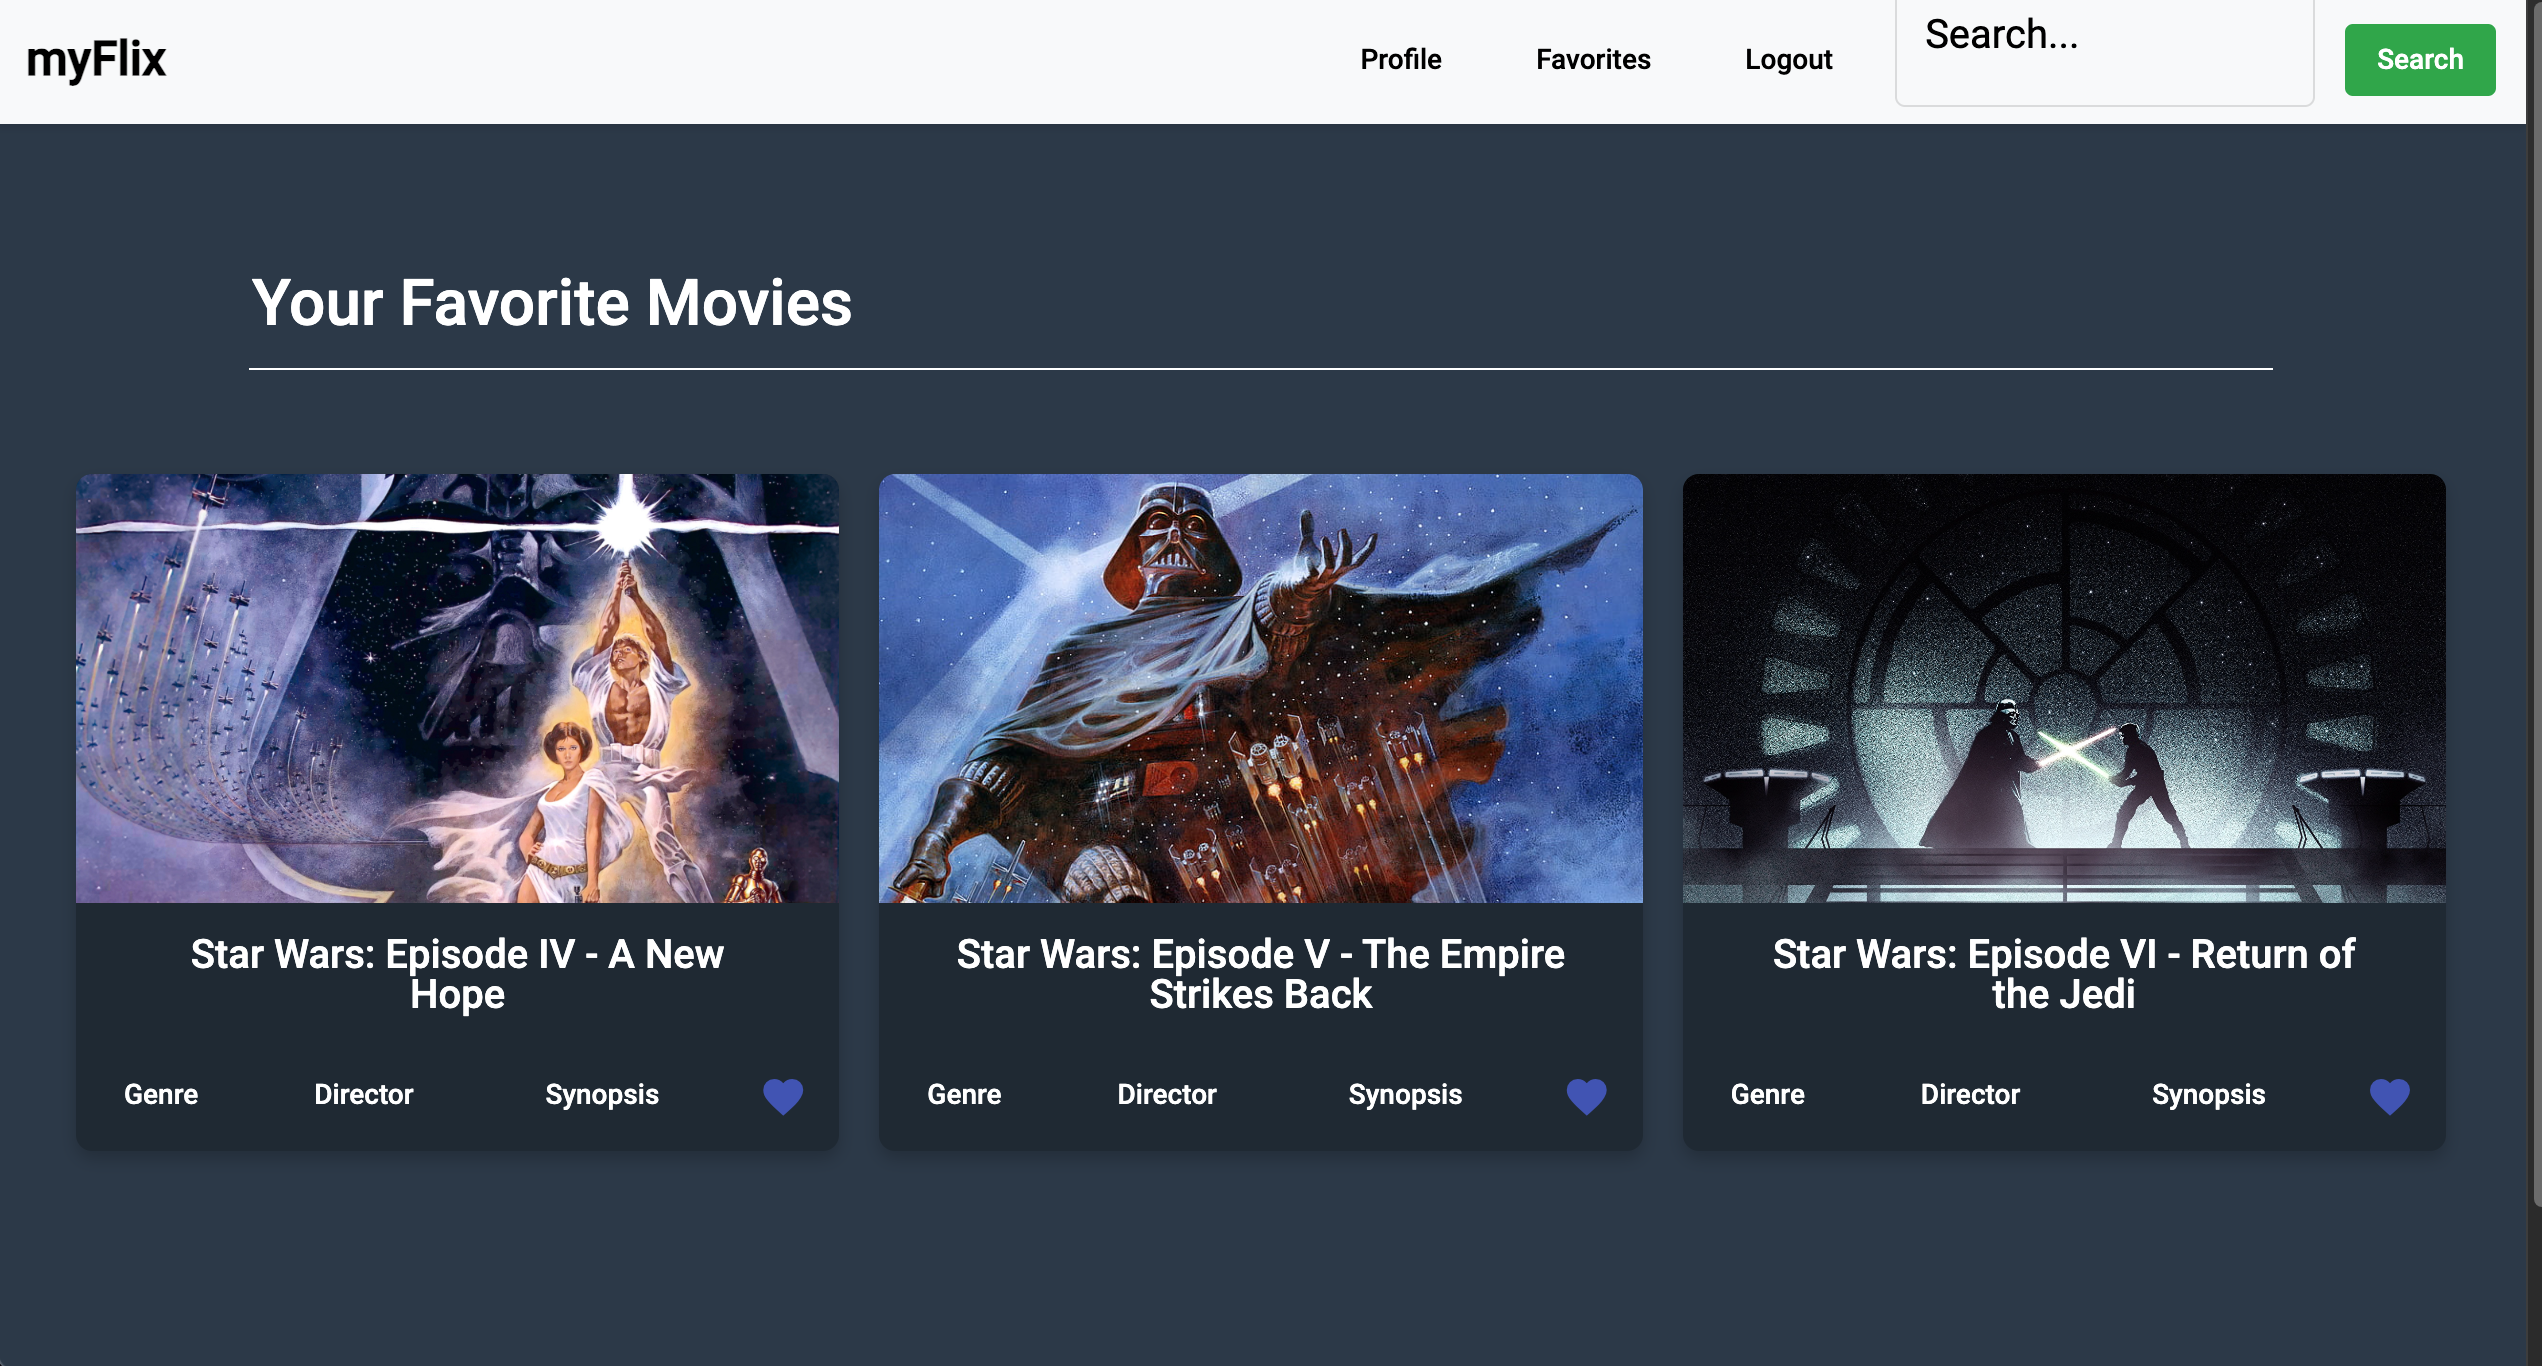Go to Favorites in navigation bar

pos(1593,60)
